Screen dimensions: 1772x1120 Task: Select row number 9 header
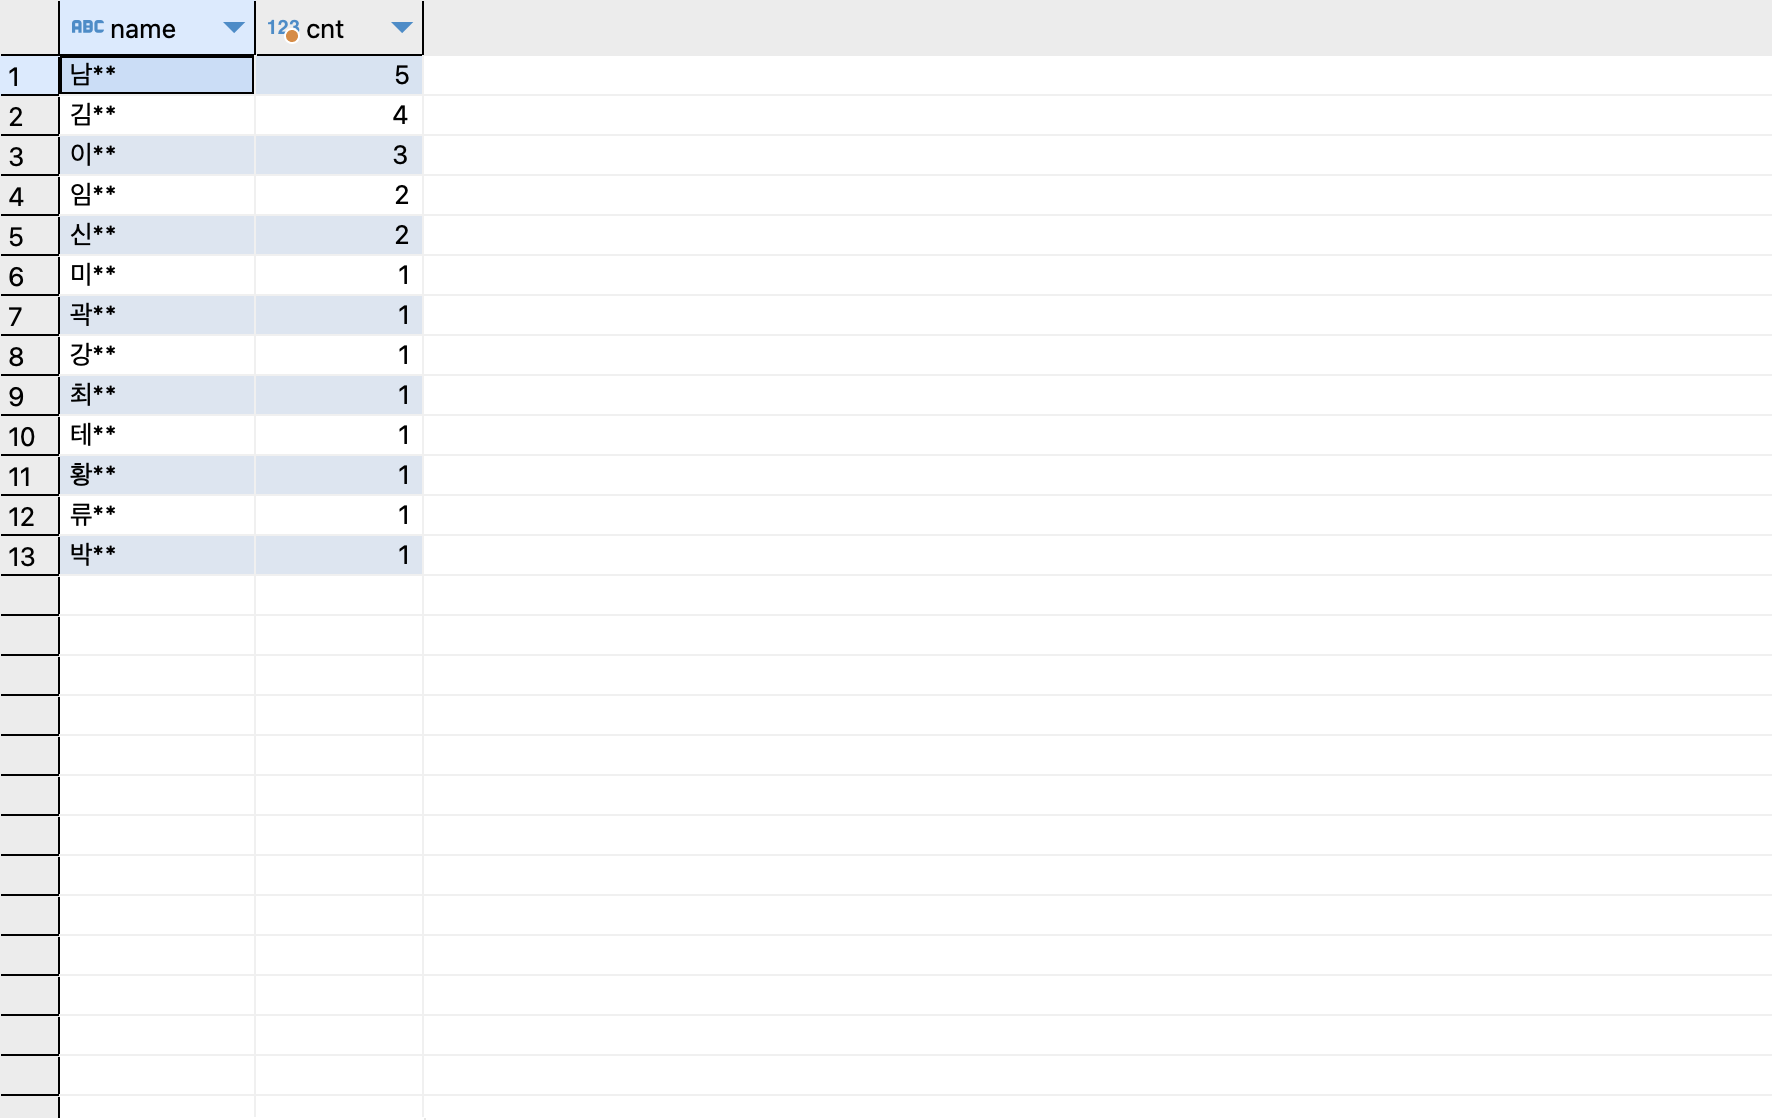[x=29, y=396]
